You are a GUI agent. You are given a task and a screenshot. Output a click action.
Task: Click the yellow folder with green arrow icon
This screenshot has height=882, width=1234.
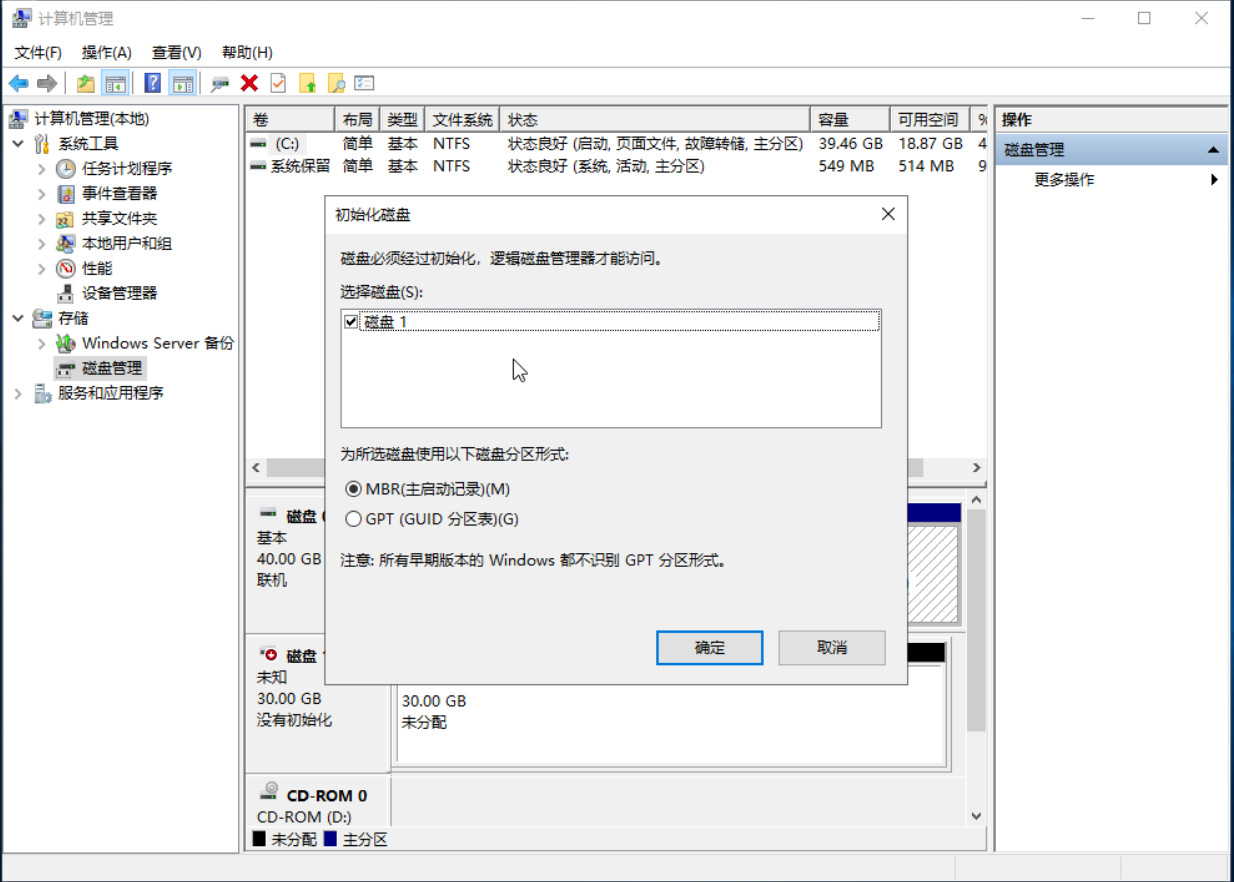click(307, 83)
